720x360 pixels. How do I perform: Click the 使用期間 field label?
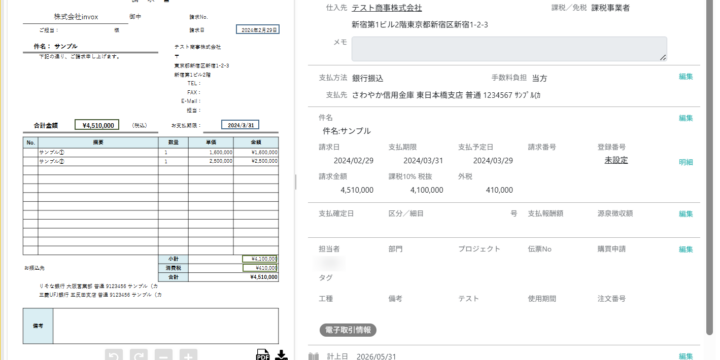click(x=542, y=299)
